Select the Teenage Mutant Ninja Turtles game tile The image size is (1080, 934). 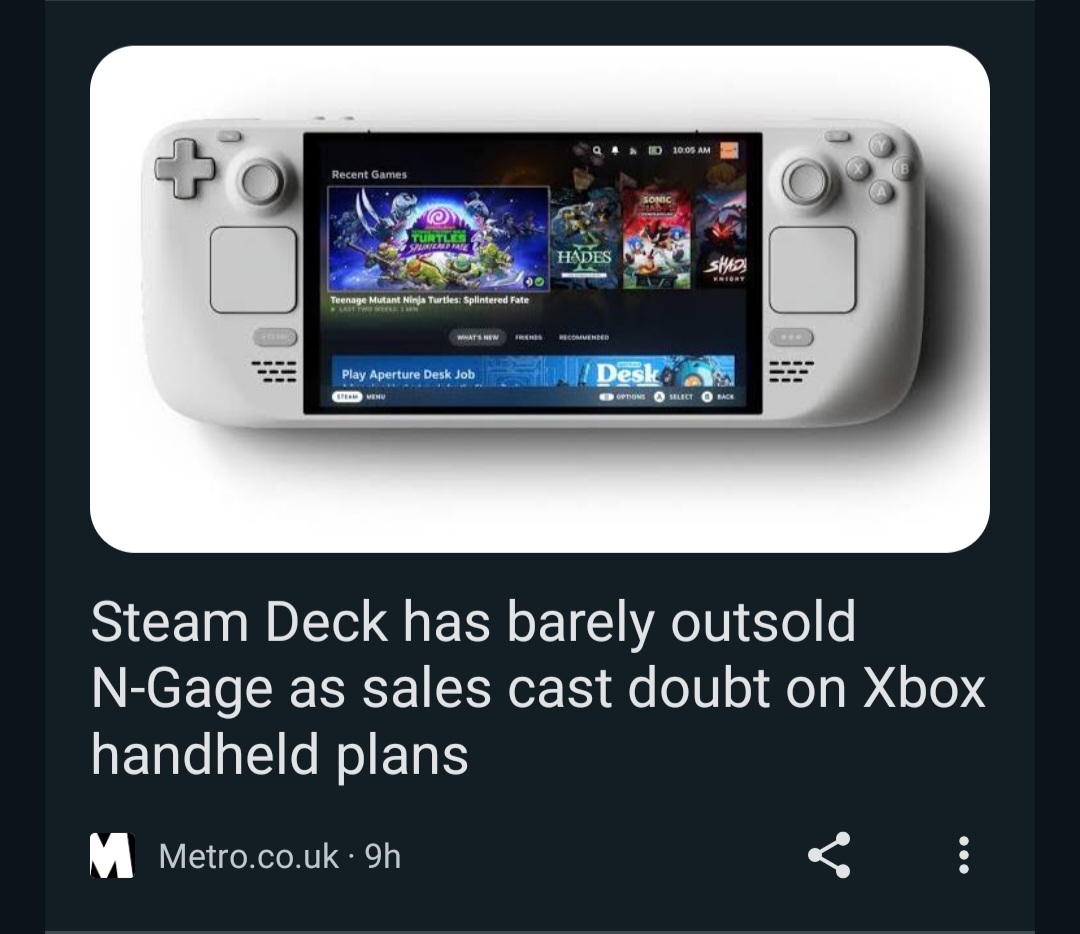pyautogui.click(x=438, y=238)
